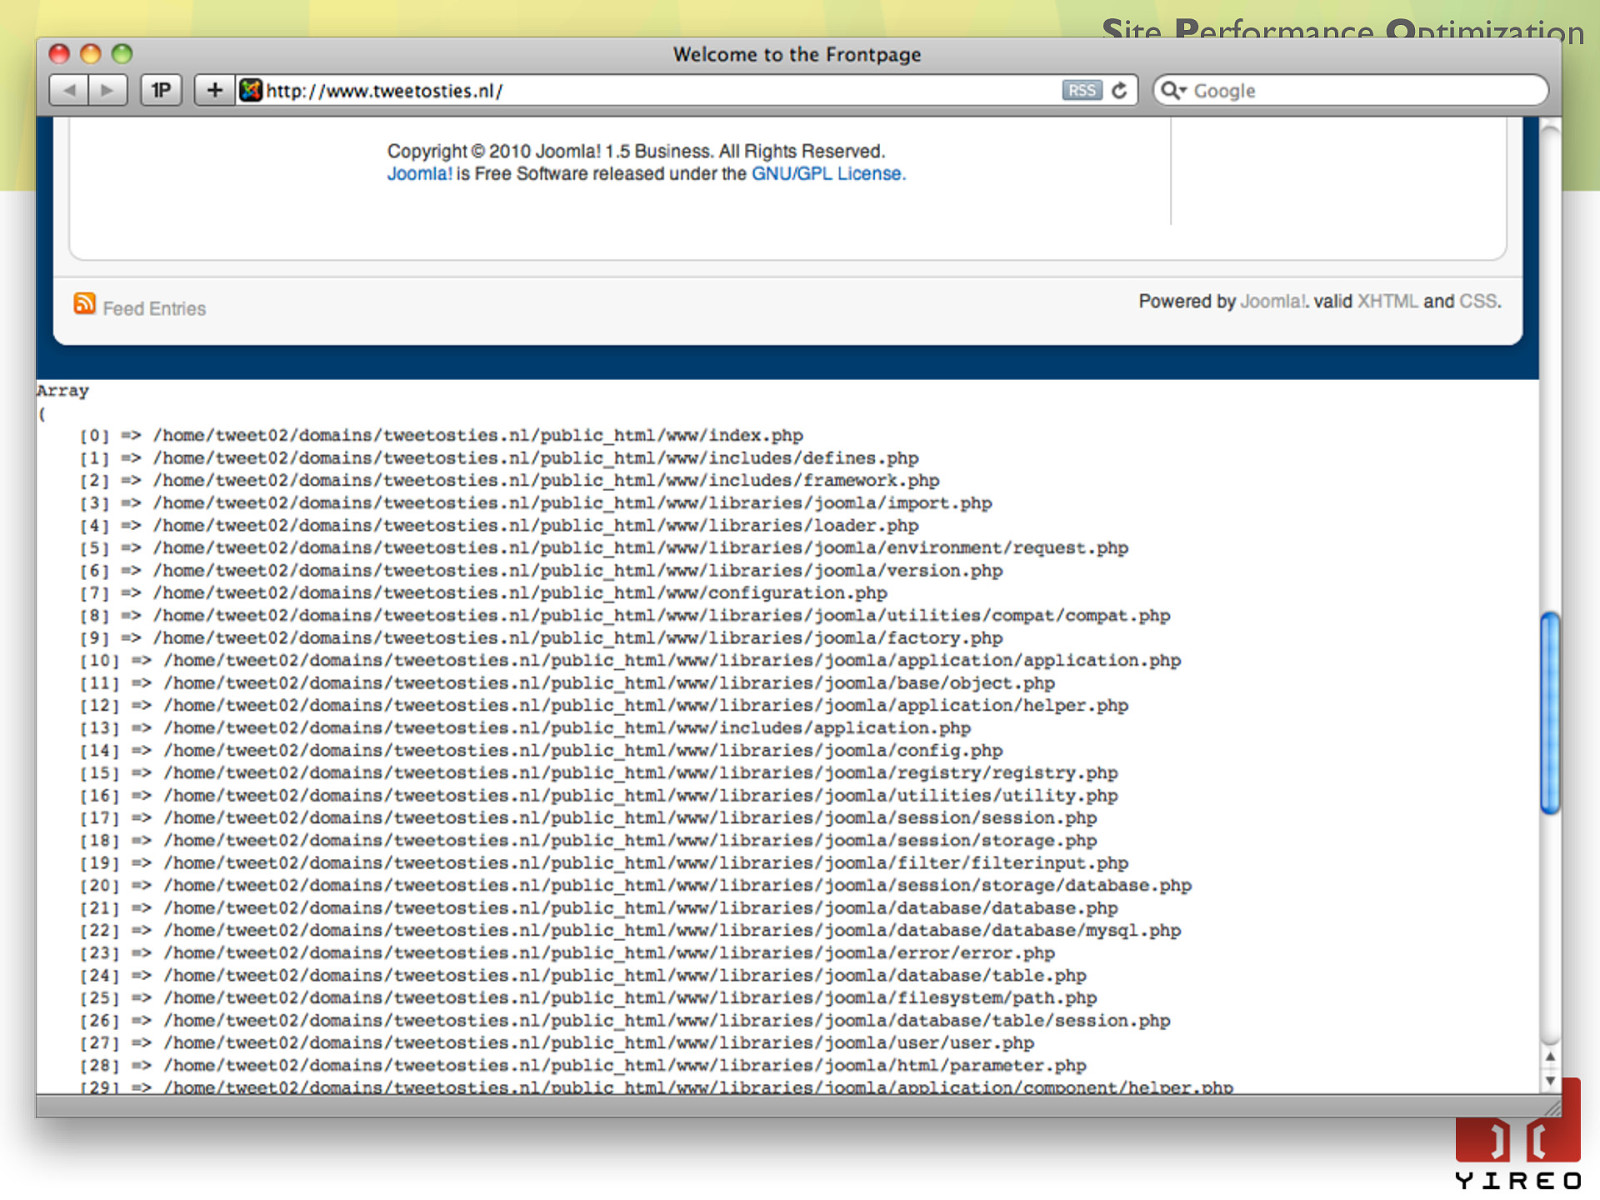Open the CSS validation link
Viewport: 1600px width, 1200px height.
tap(1479, 301)
